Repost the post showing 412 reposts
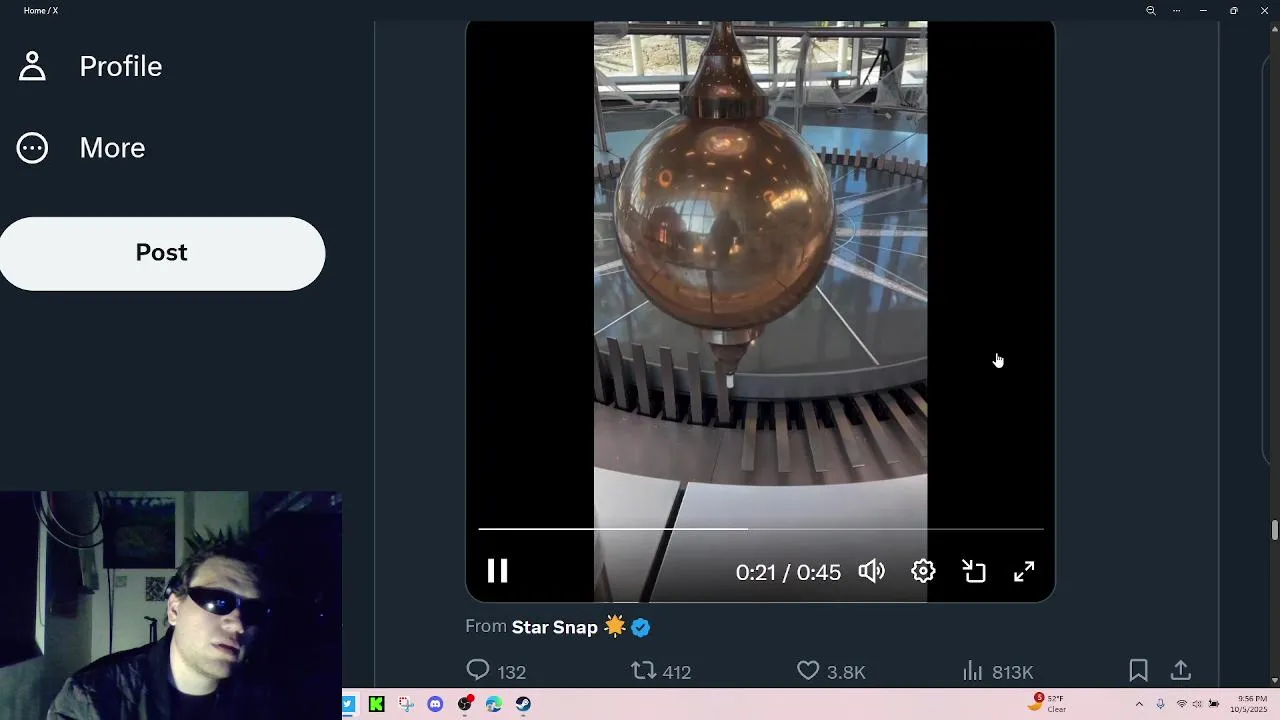This screenshot has width=1280, height=720. tap(661, 671)
